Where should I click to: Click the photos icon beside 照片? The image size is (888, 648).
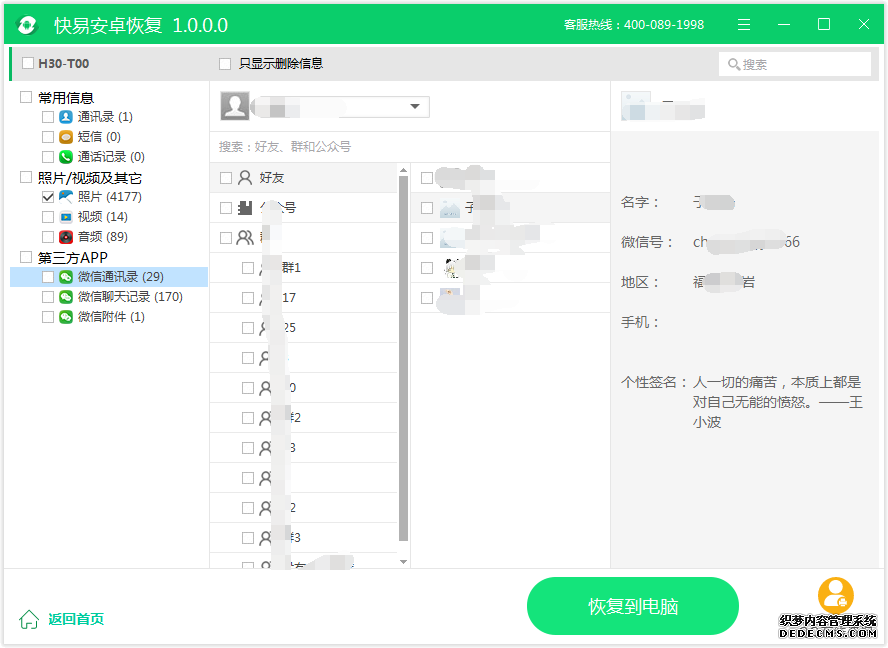[66, 197]
